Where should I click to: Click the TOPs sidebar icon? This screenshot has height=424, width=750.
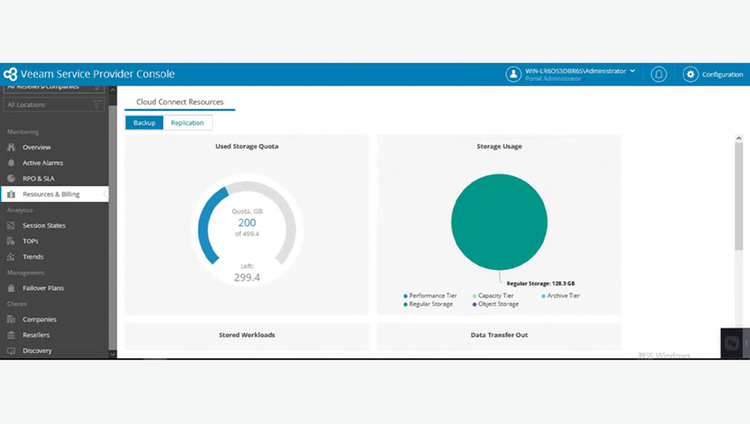click(x=11, y=241)
